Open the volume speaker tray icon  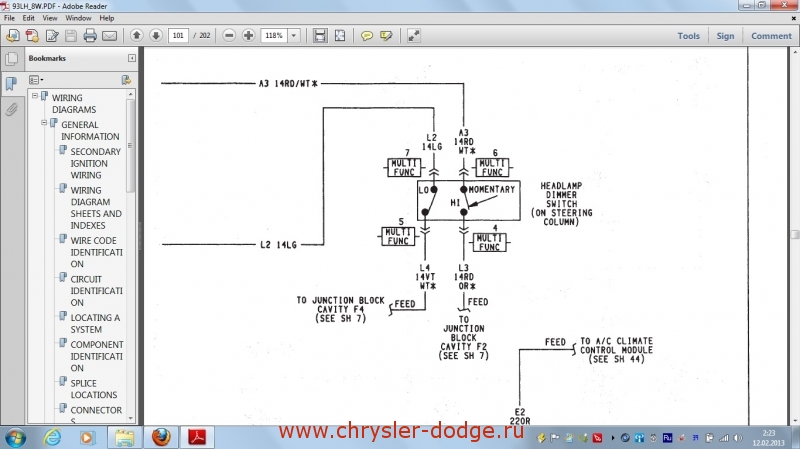(738, 438)
